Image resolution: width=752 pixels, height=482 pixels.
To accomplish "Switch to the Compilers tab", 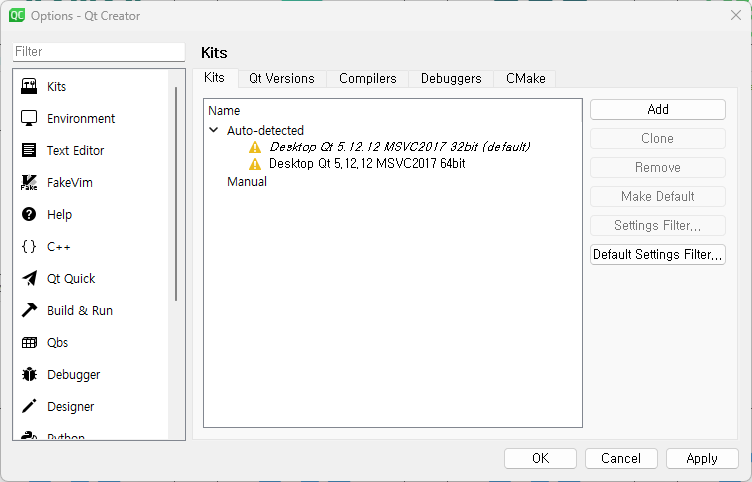I will [367, 79].
